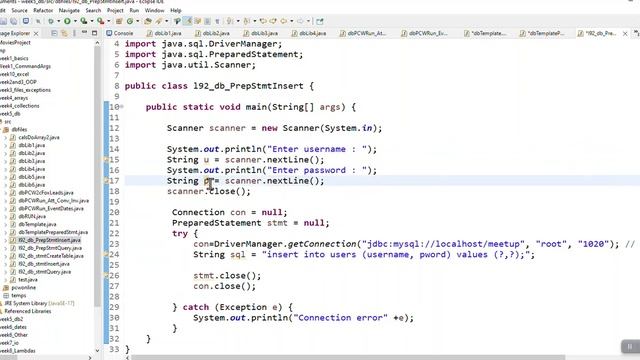Click the Pin Editor toolbar icon
640x360 pixels.
pos(320,21)
